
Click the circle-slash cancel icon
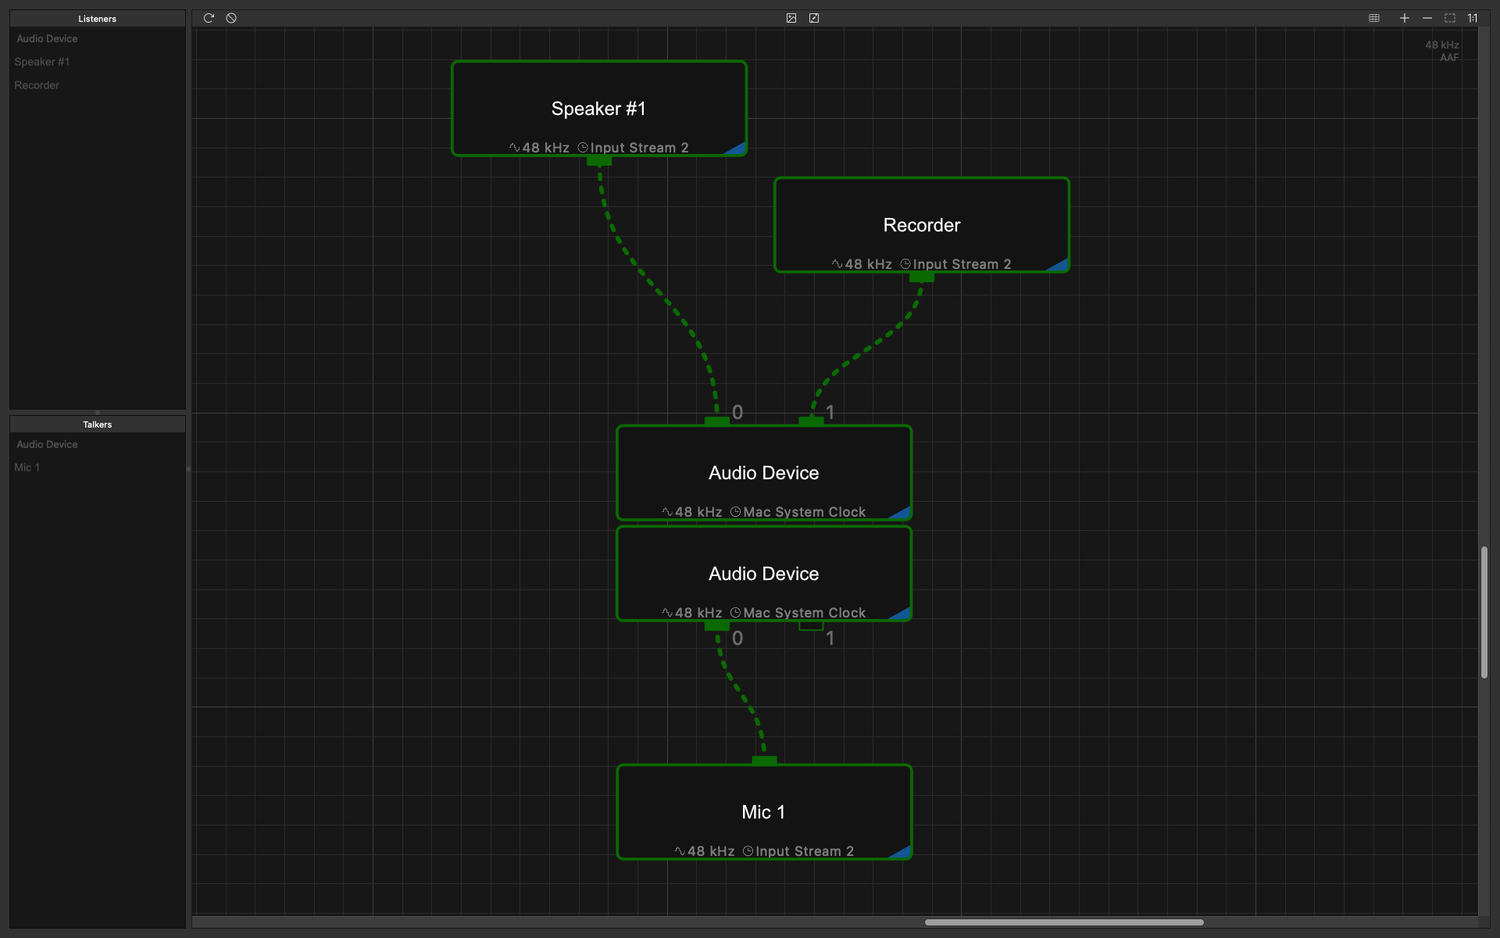231,18
